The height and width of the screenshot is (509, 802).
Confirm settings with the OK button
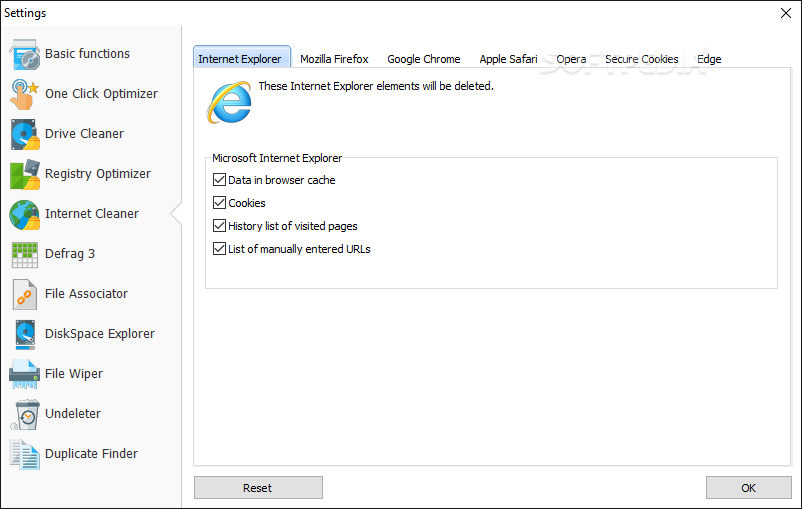pyautogui.click(x=748, y=488)
